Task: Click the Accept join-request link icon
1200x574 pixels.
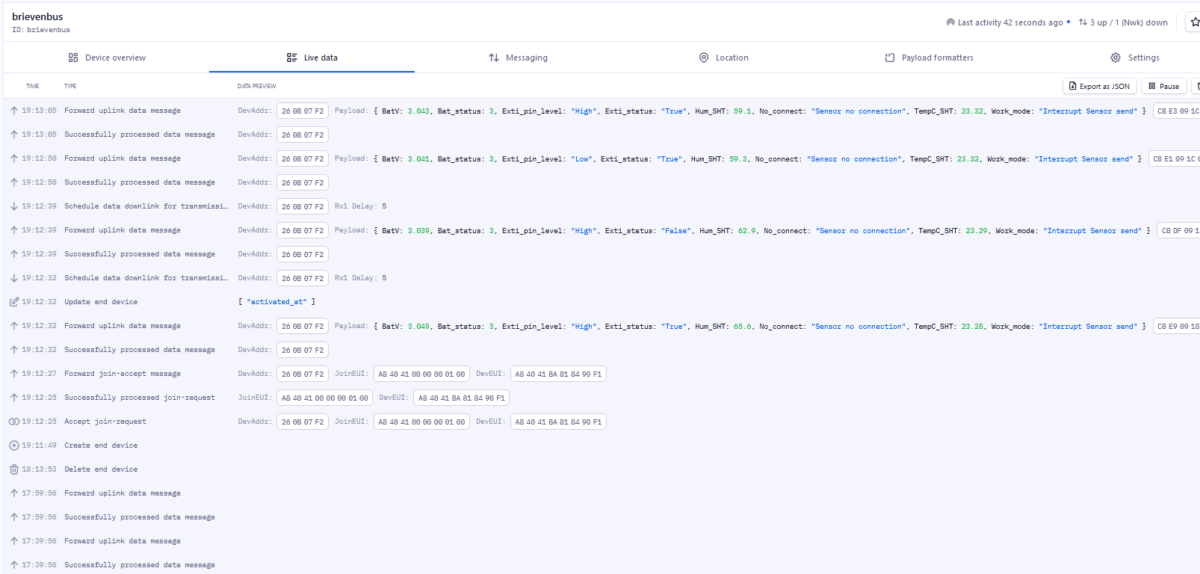Action: tap(14, 421)
